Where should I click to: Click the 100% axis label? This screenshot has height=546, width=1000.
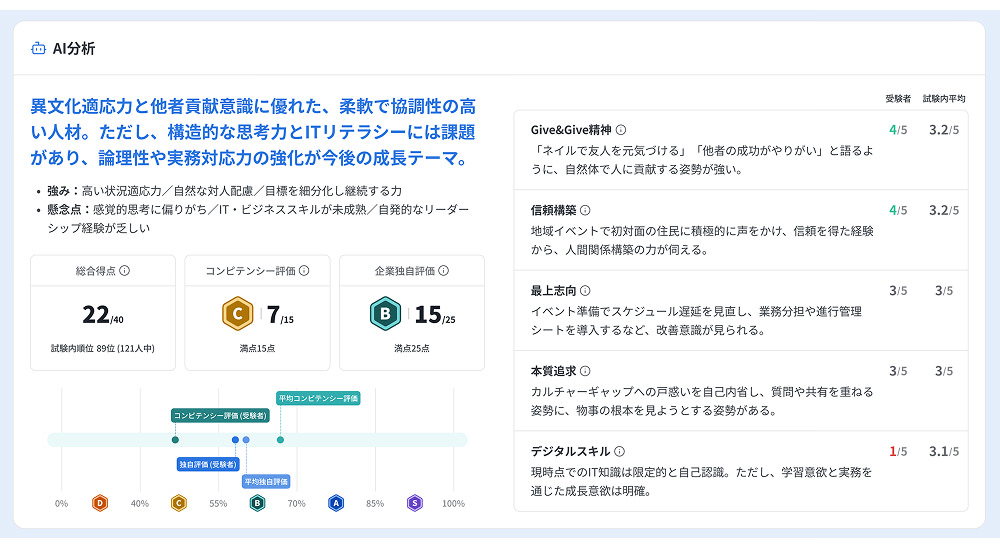pos(453,503)
